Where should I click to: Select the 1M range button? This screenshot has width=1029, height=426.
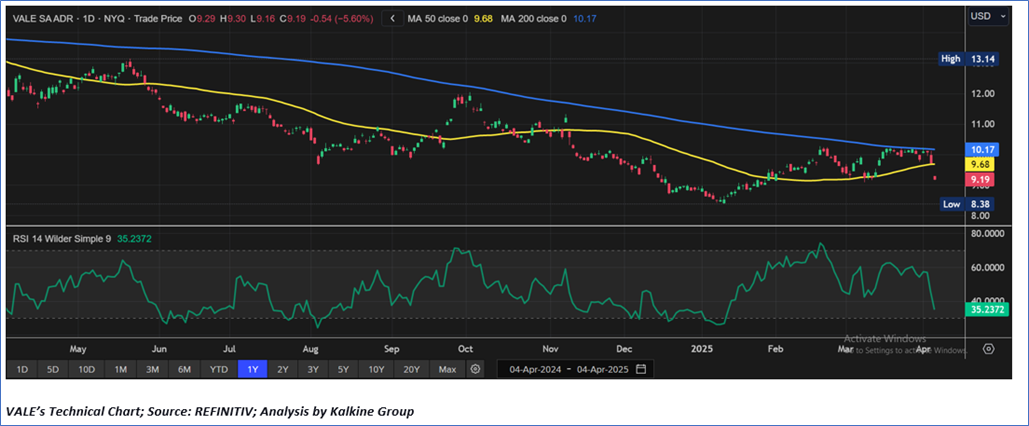pos(120,369)
